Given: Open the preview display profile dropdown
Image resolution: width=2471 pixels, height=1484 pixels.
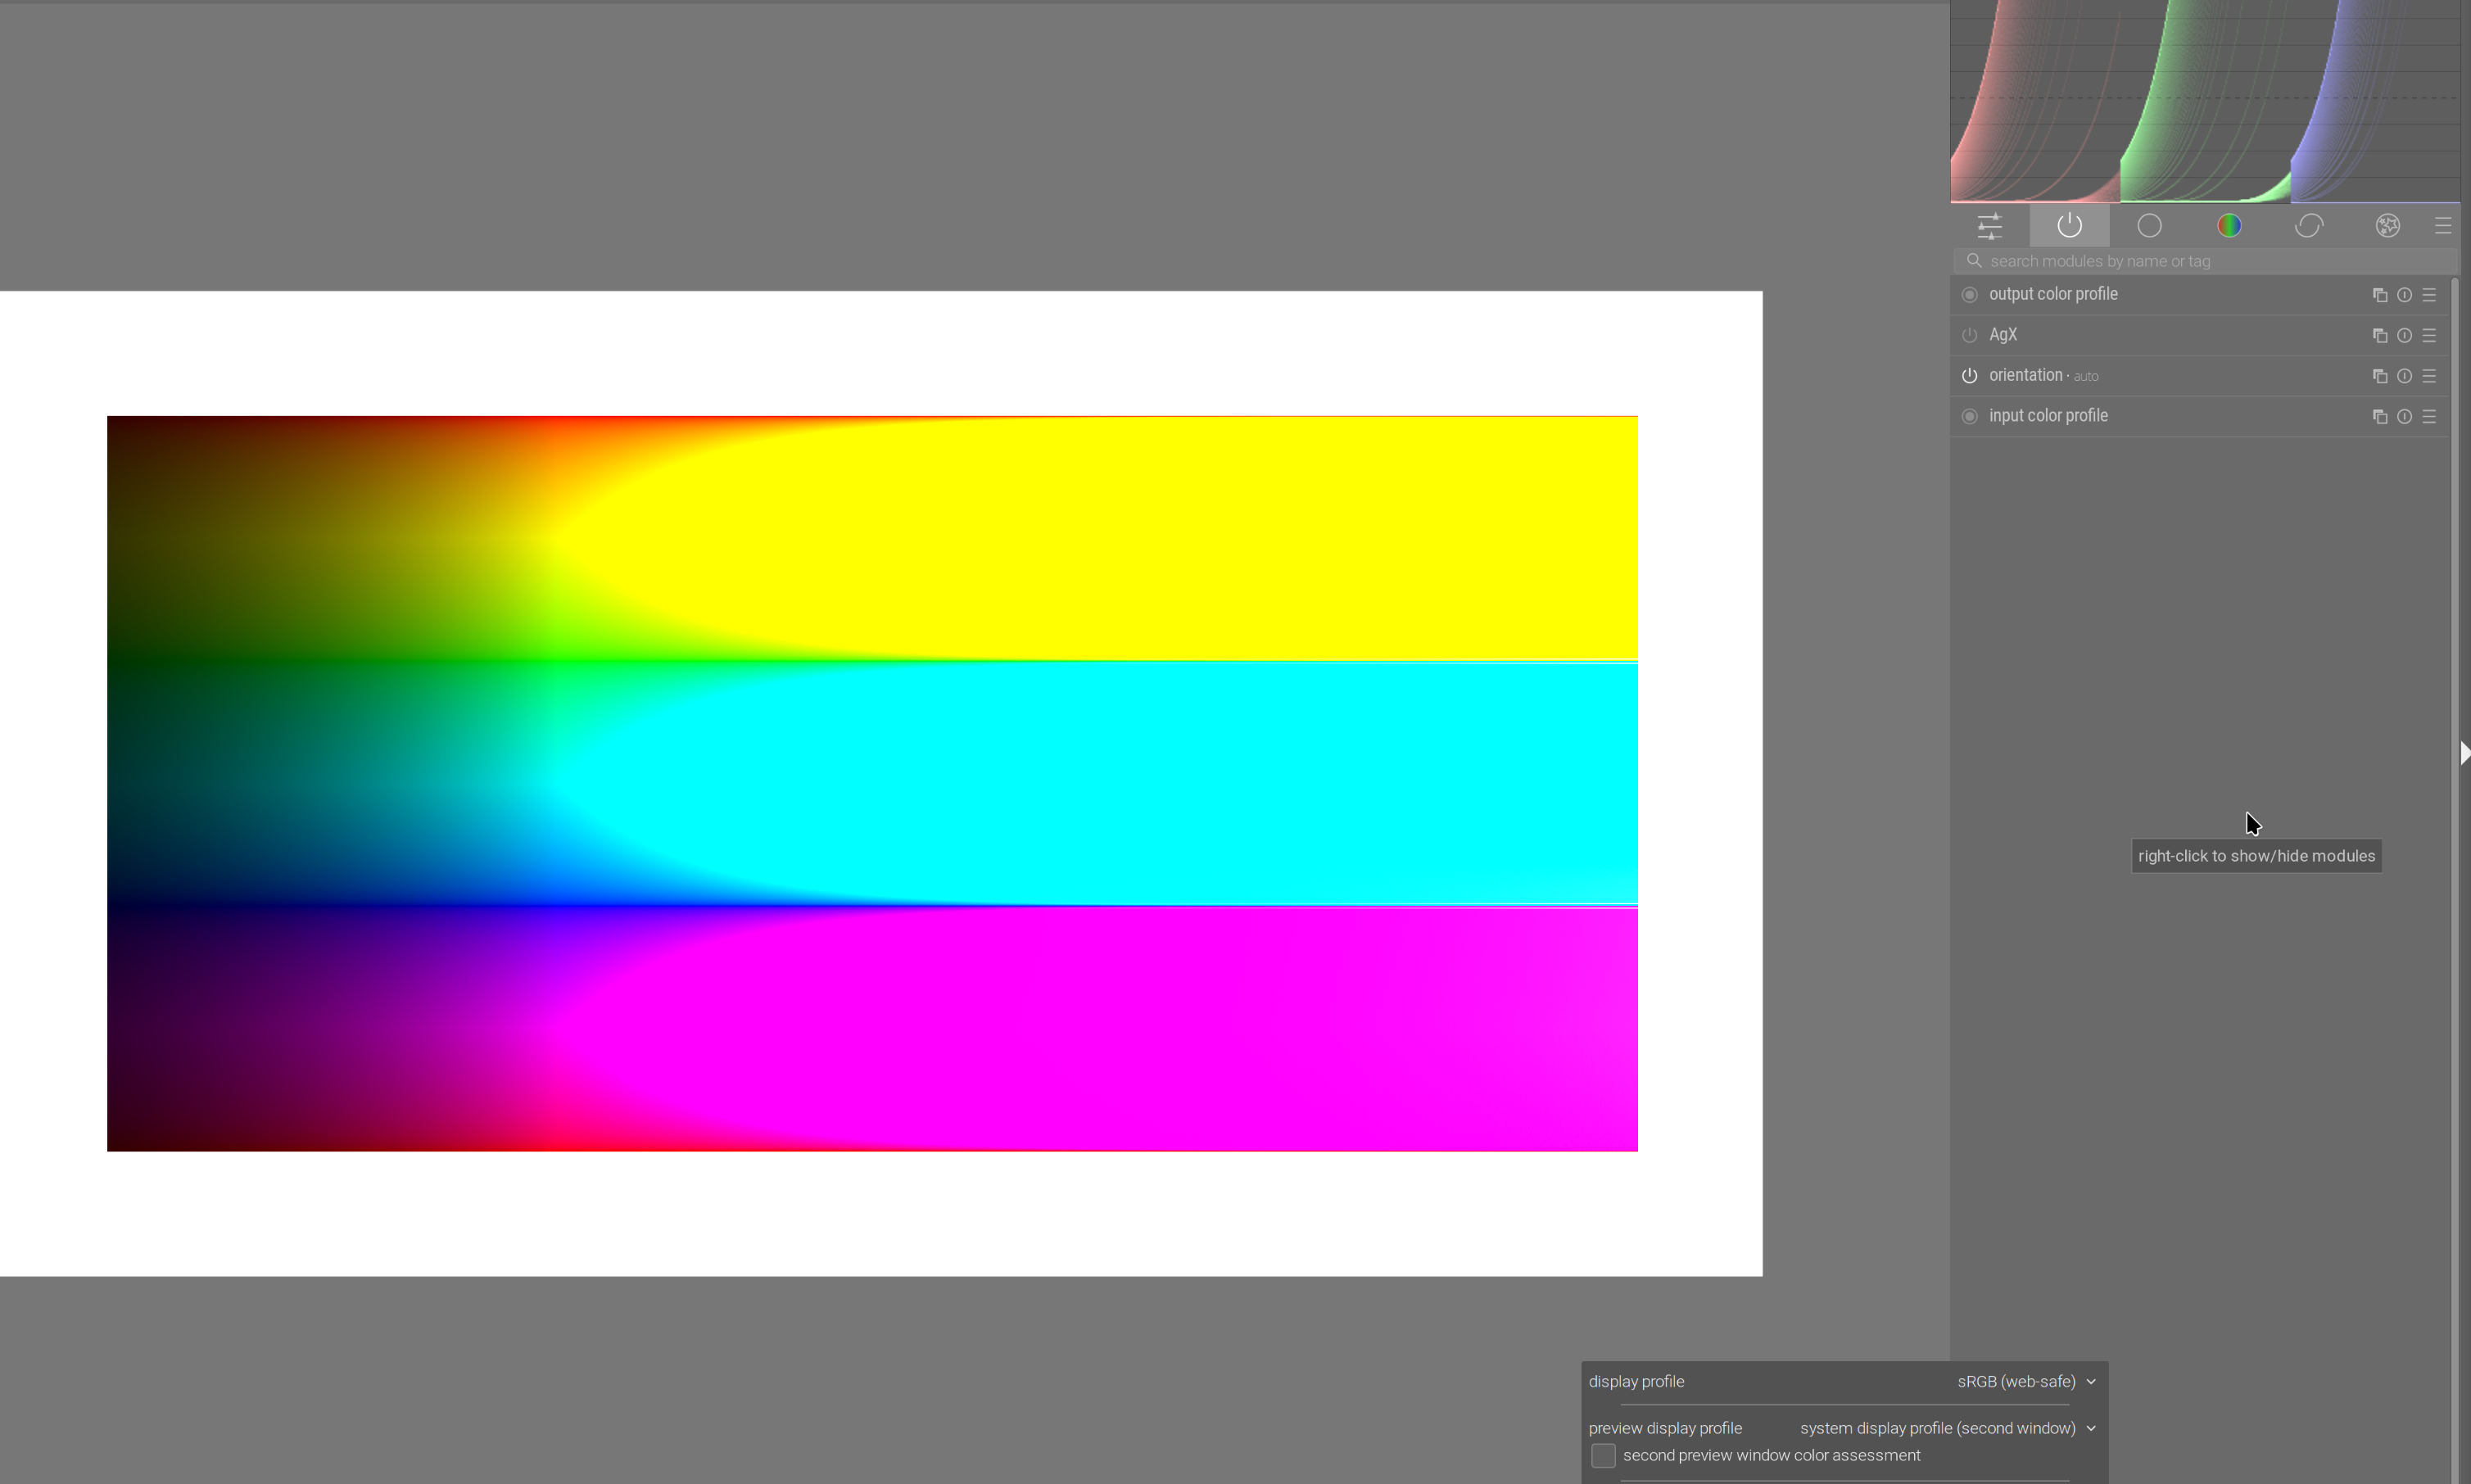Looking at the screenshot, I should click(x=1947, y=1429).
